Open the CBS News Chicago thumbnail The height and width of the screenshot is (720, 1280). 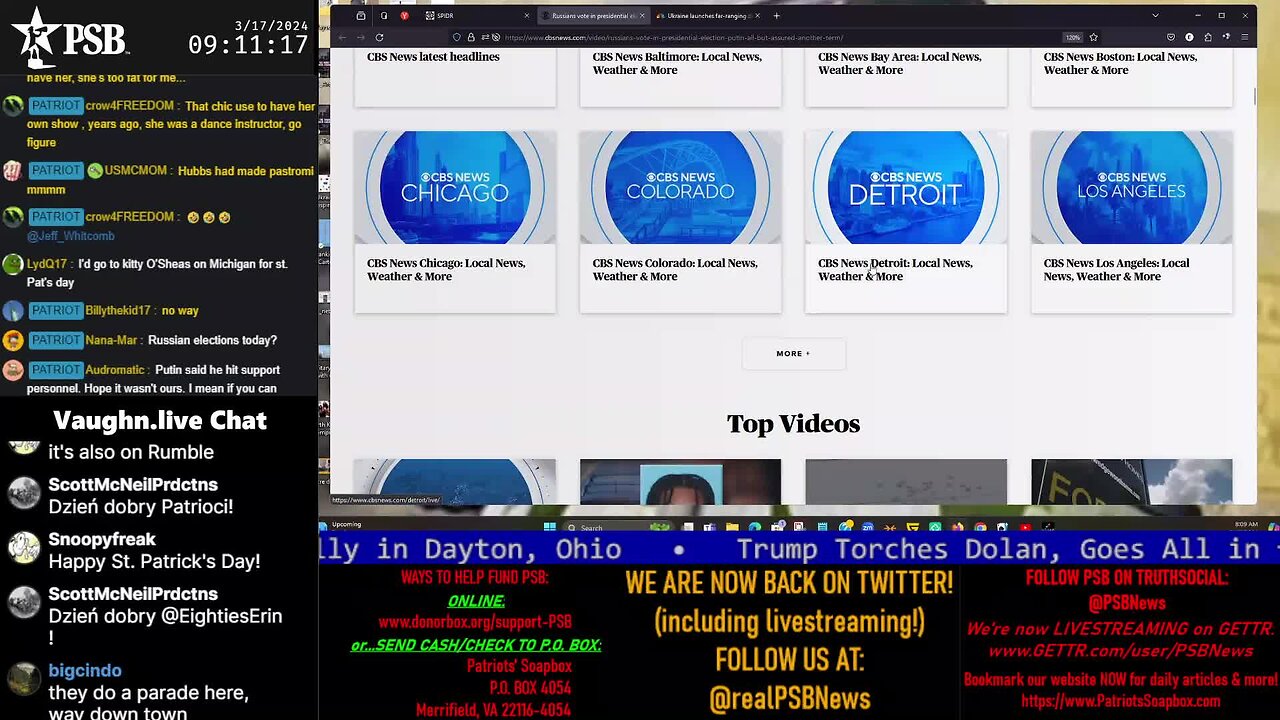point(455,187)
